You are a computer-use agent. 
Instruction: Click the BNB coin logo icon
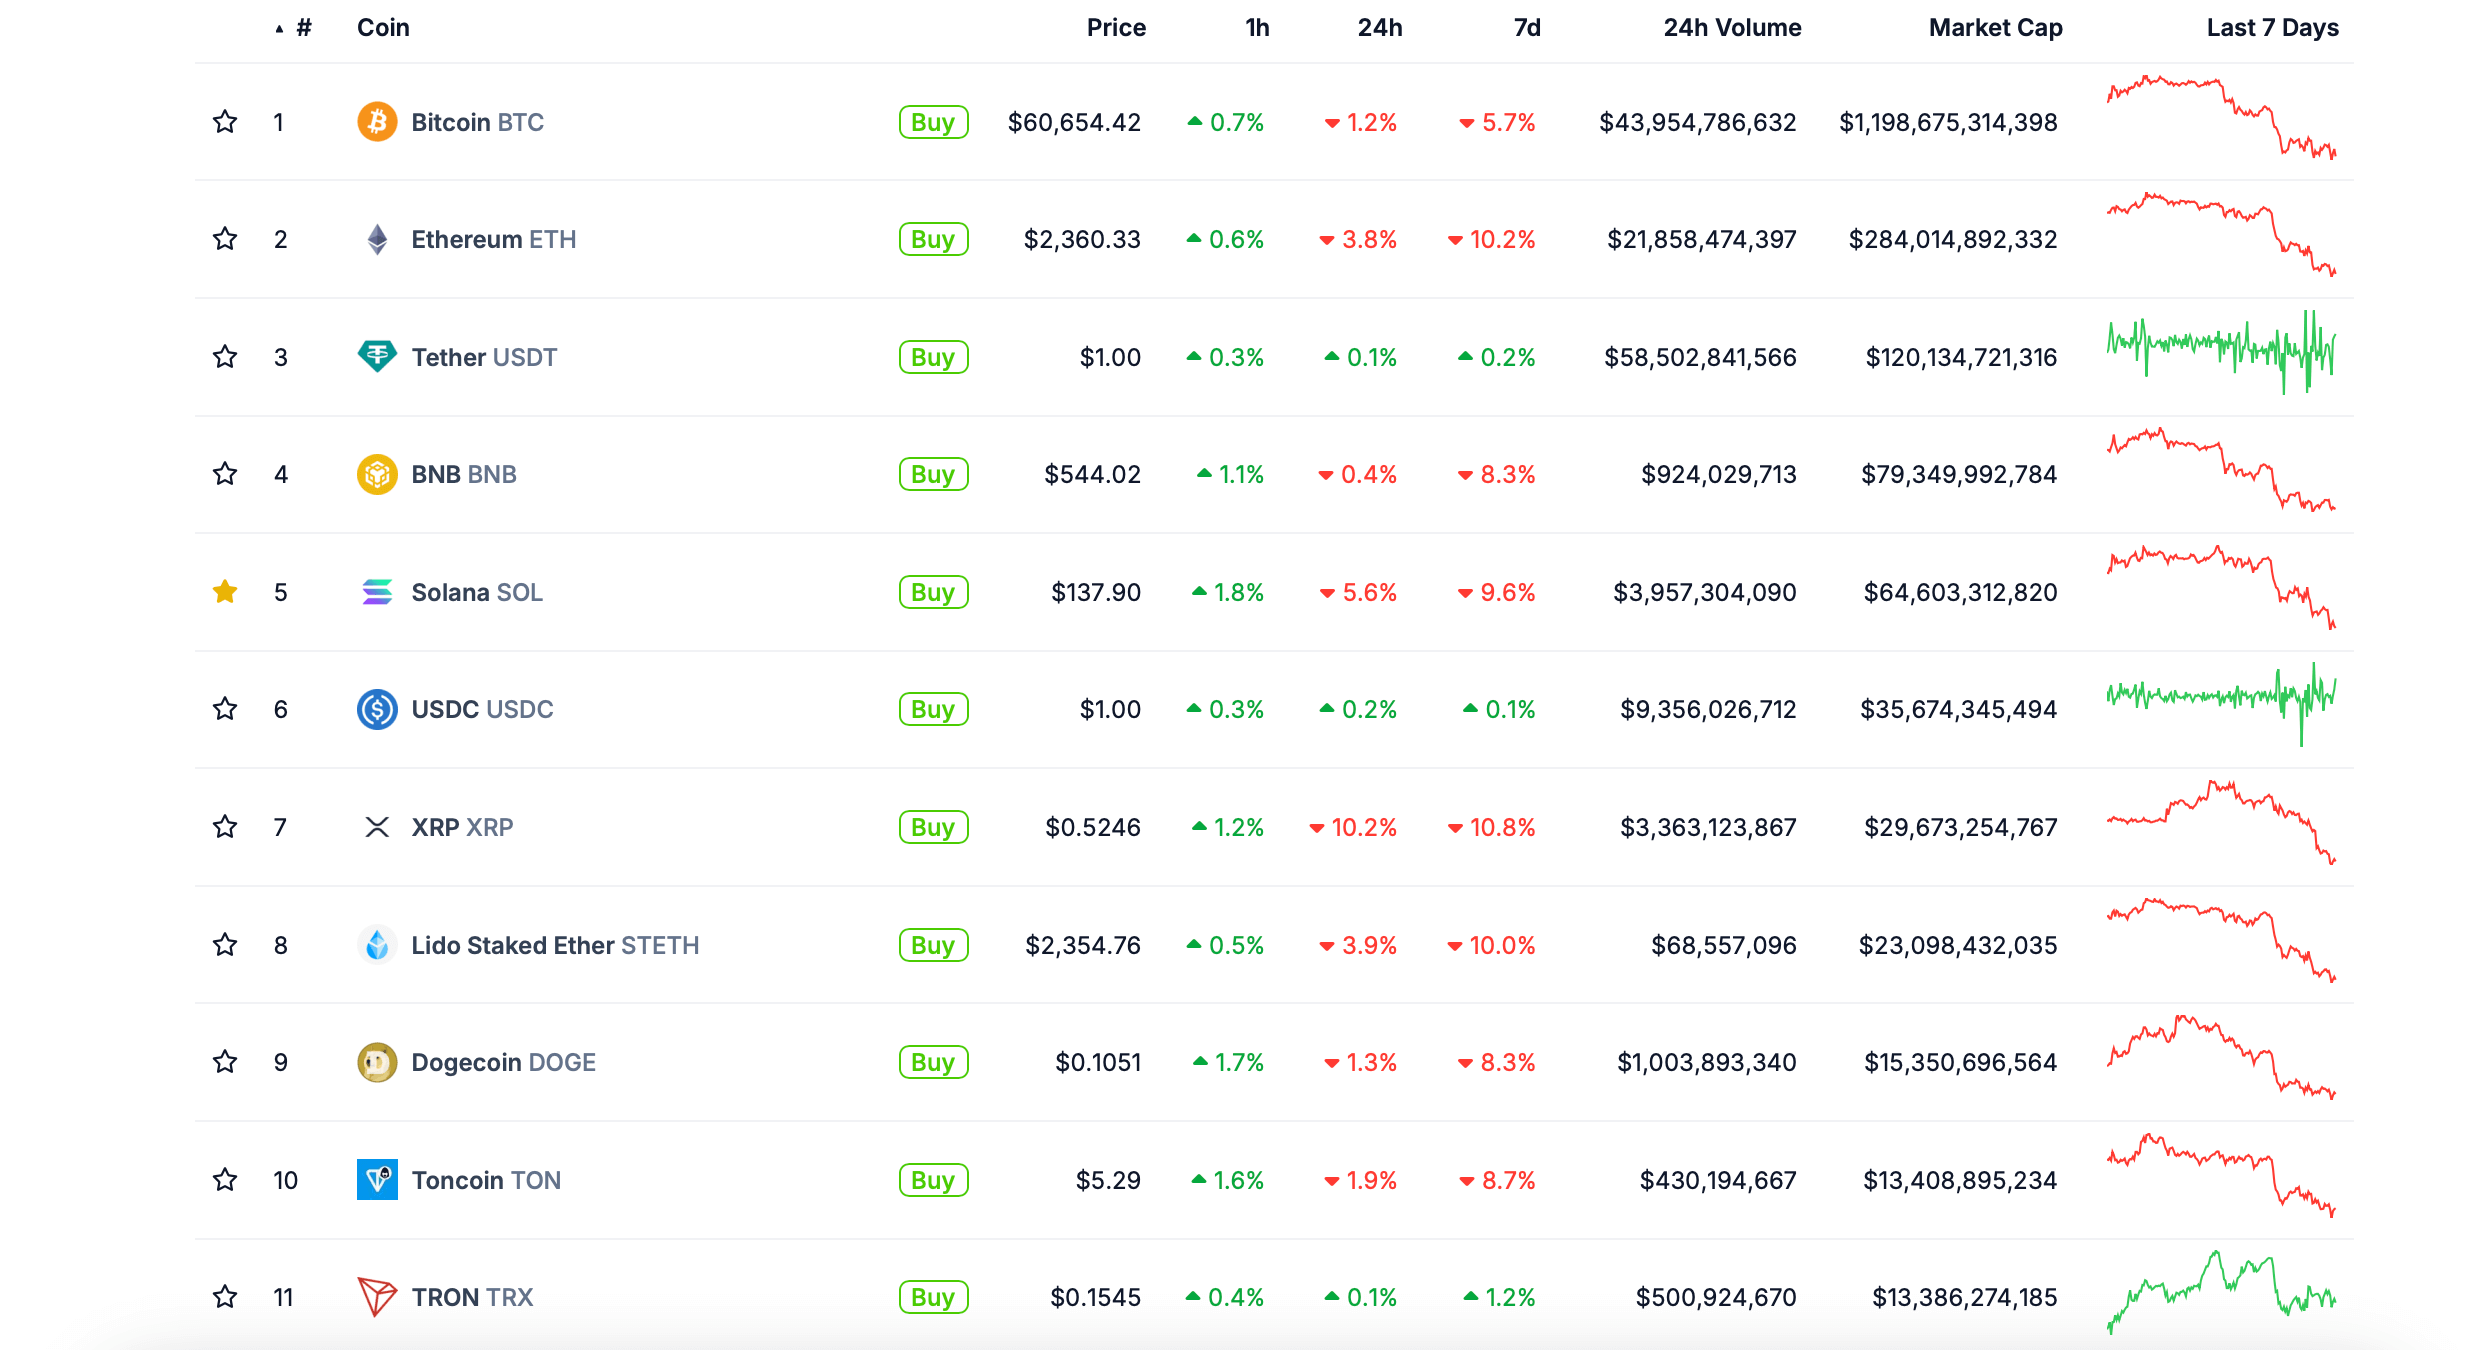tap(377, 474)
